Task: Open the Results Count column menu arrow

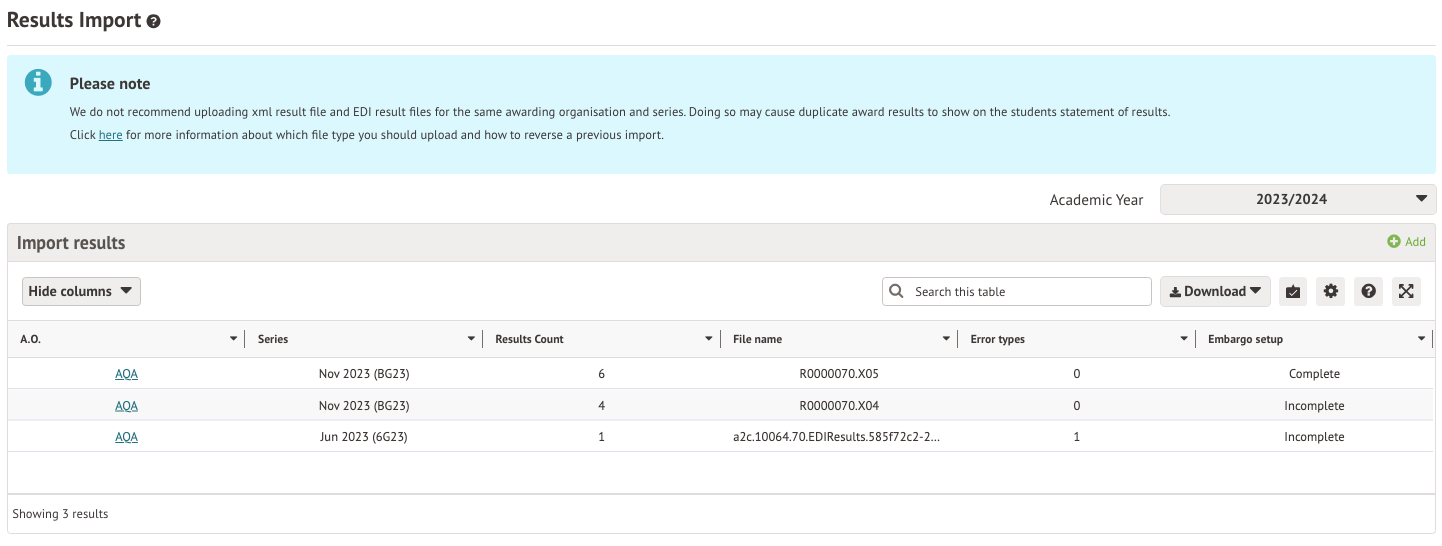Action: click(x=709, y=340)
